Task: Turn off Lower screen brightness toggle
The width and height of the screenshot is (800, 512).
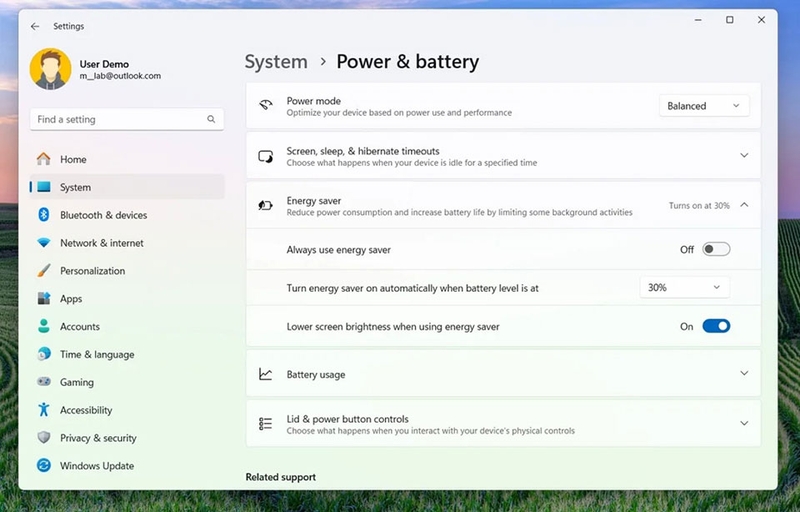Action: pos(716,326)
